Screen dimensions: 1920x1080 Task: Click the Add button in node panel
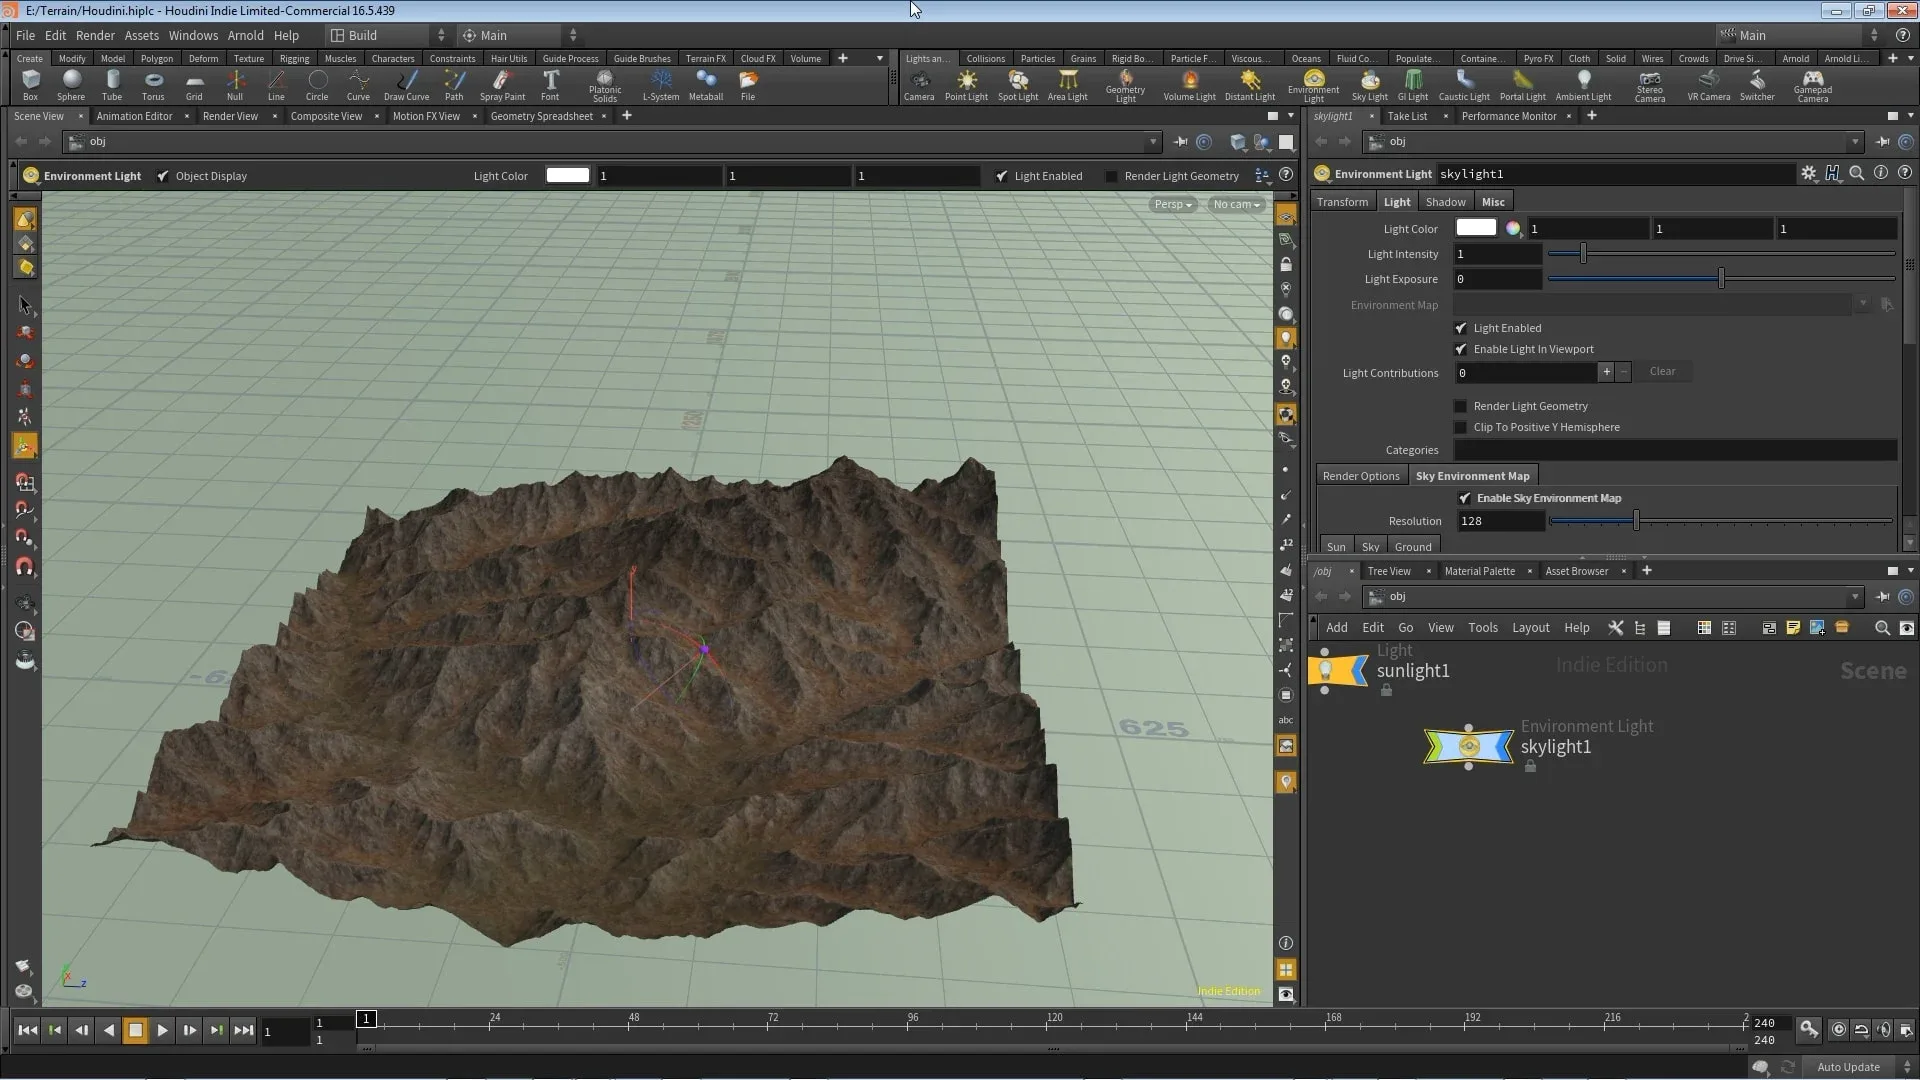click(x=1336, y=626)
